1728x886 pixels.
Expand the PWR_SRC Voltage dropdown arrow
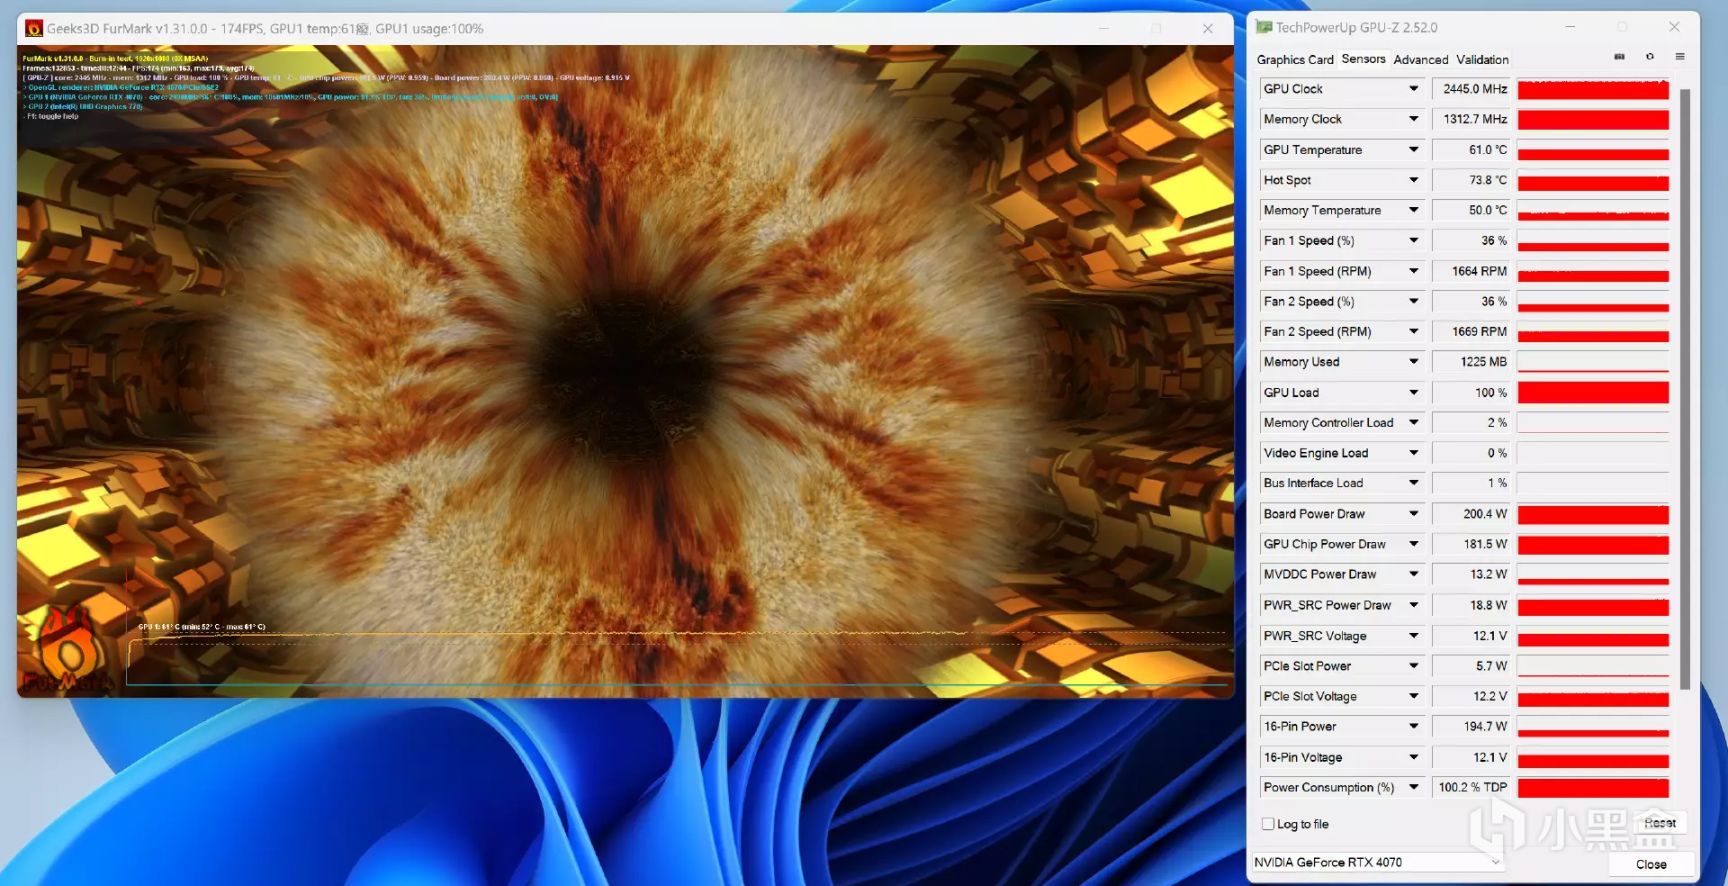pos(1414,636)
